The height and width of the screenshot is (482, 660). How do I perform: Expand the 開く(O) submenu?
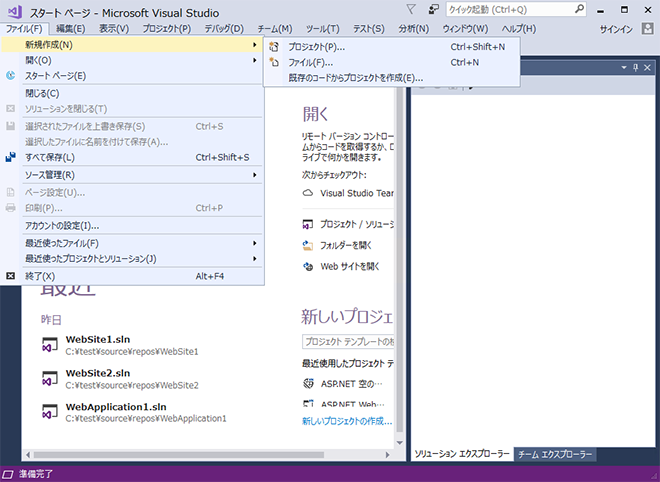pyautogui.click(x=132, y=60)
